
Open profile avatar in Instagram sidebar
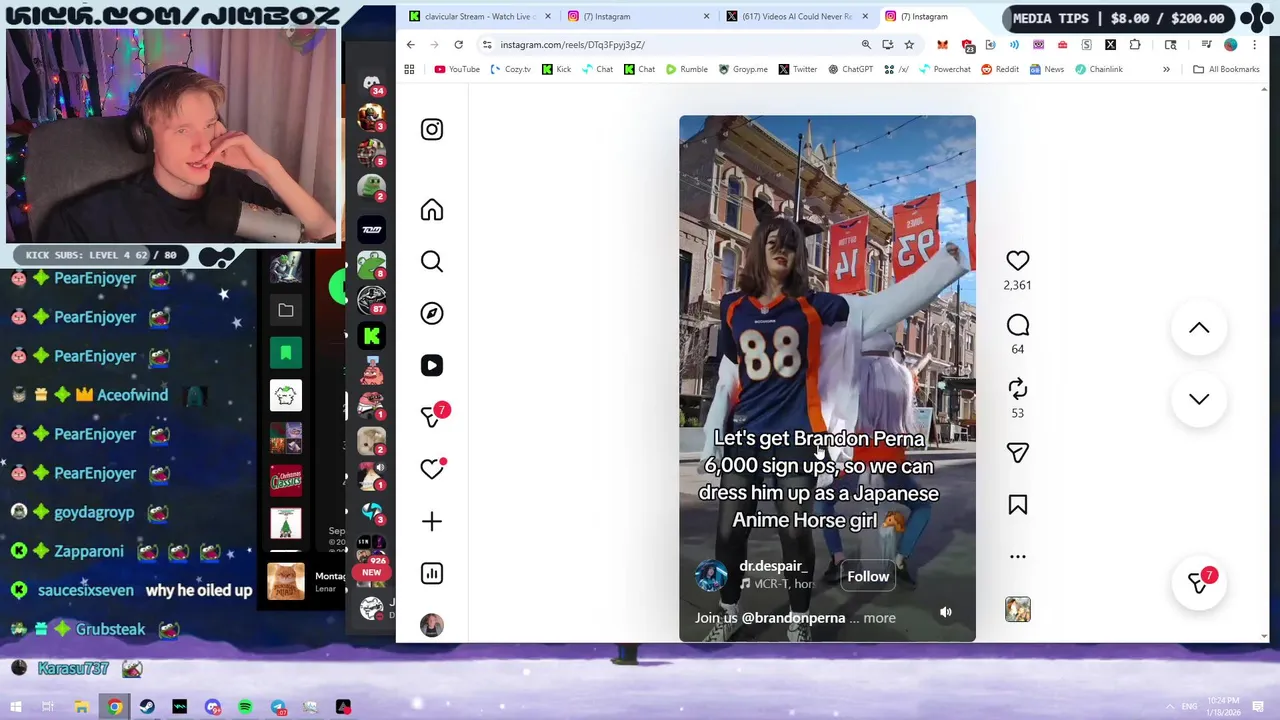click(x=432, y=625)
